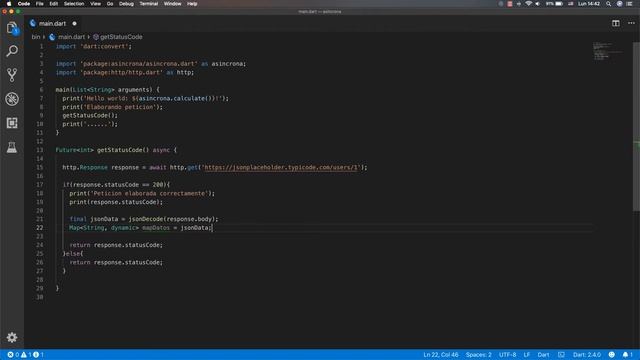Click the else keyword on line 25
This screenshot has width=640, height=360.
pos(73,254)
